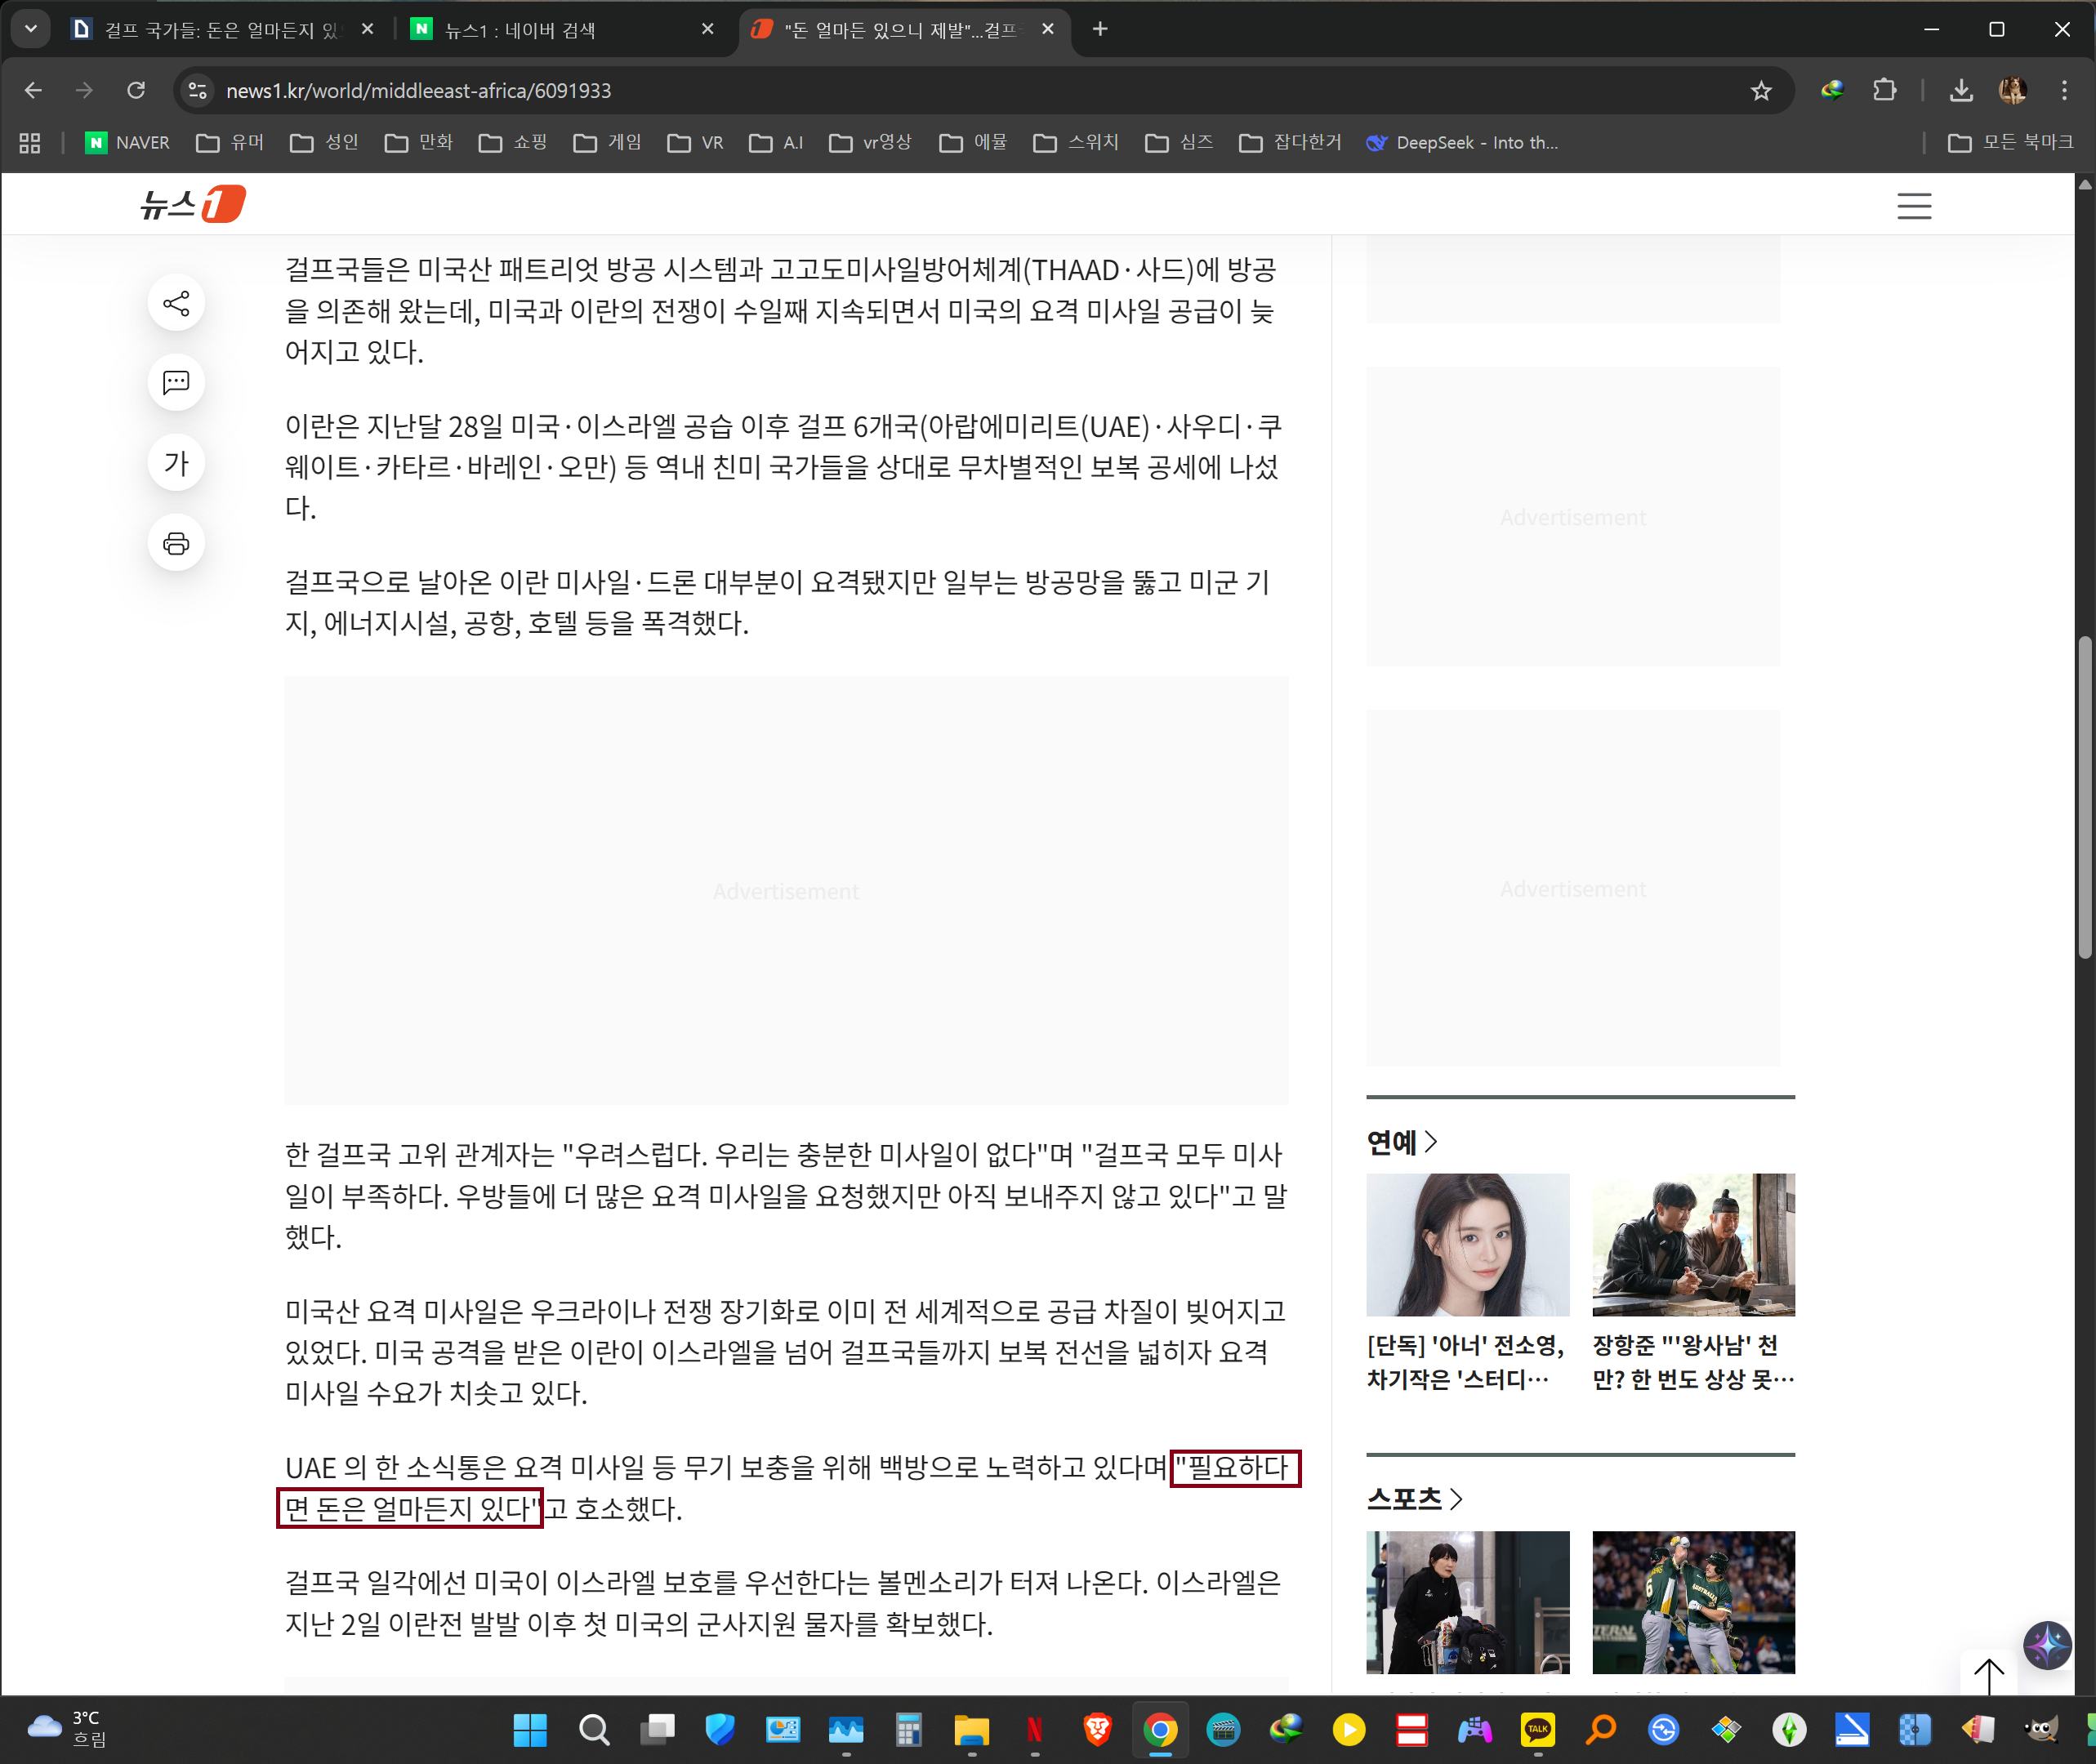Click the font size '가' button
Image resolution: width=2096 pixels, height=1764 pixels.
pos(176,463)
